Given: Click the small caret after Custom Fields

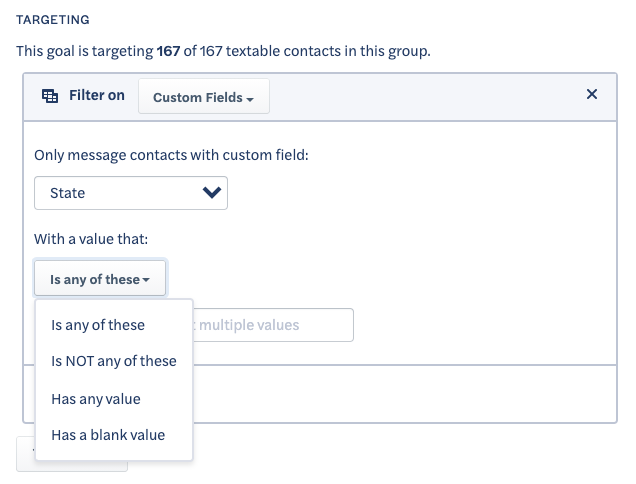Looking at the screenshot, I should (x=250, y=99).
